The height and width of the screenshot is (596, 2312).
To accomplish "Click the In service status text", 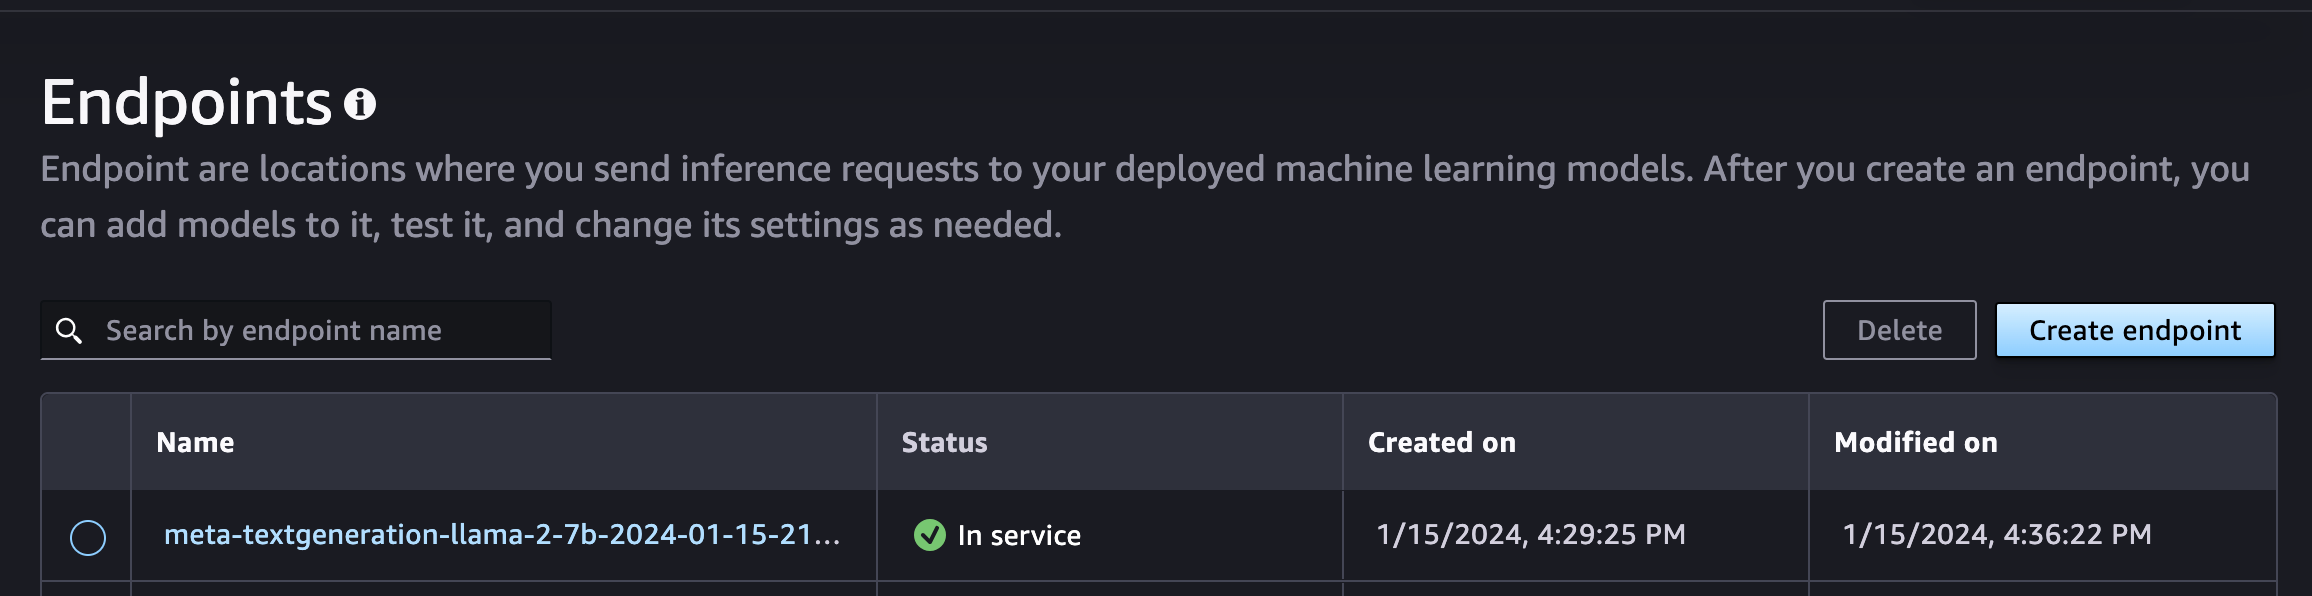I will (x=1019, y=536).
